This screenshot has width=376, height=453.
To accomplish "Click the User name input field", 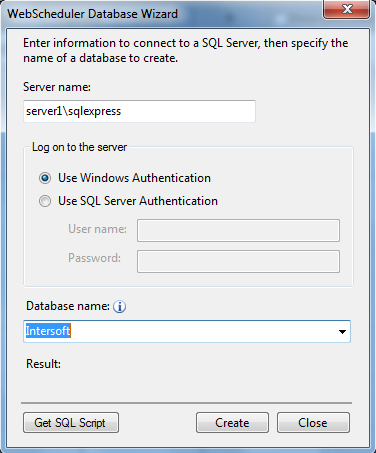I will [x=238, y=230].
